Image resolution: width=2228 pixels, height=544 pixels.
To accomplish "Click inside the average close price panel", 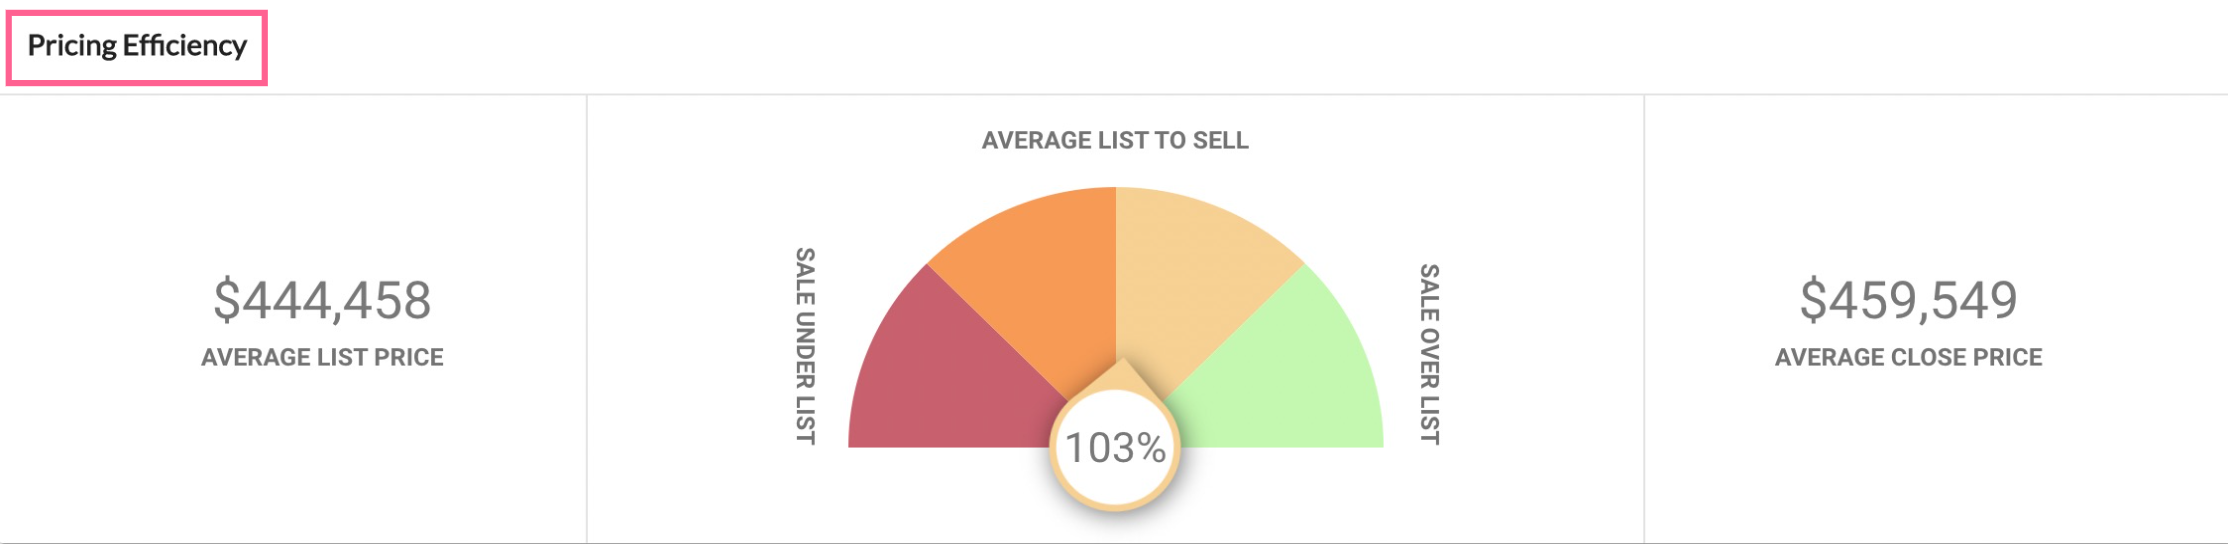I will 1936,319.
